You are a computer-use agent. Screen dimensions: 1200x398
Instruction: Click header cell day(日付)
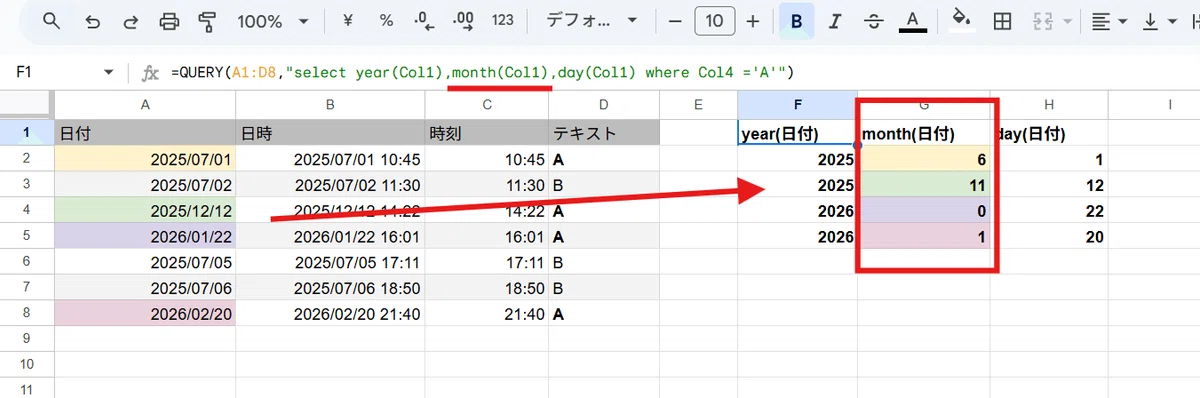pos(1048,132)
